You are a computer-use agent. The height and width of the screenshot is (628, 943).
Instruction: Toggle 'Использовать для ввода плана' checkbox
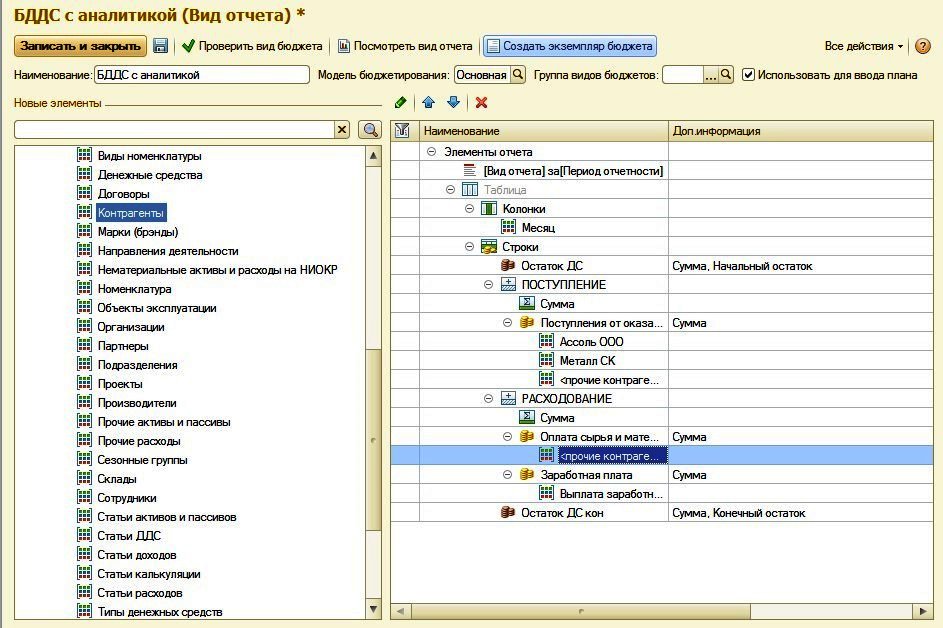749,75
